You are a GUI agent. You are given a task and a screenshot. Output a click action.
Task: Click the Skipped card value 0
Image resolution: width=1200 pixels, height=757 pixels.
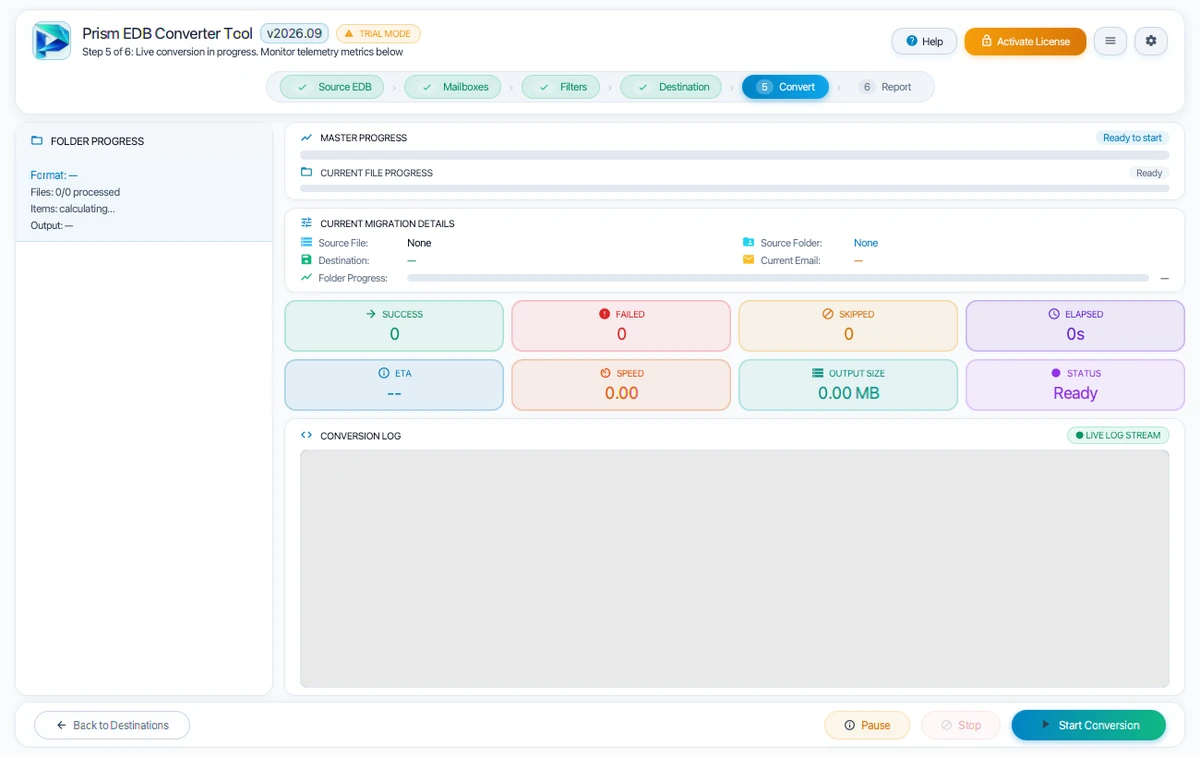pyautogui.click(x=848, y=334)
